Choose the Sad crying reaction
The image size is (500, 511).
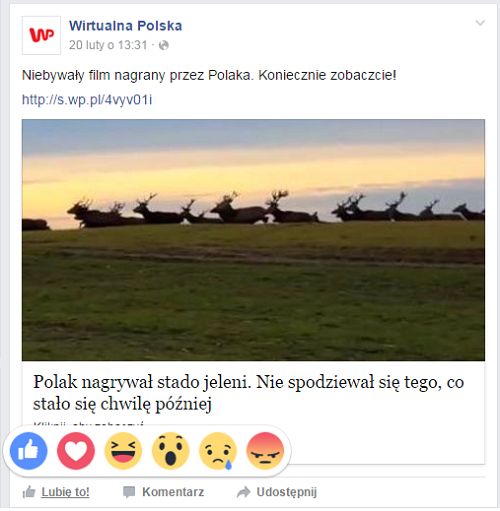click(218, 451)
